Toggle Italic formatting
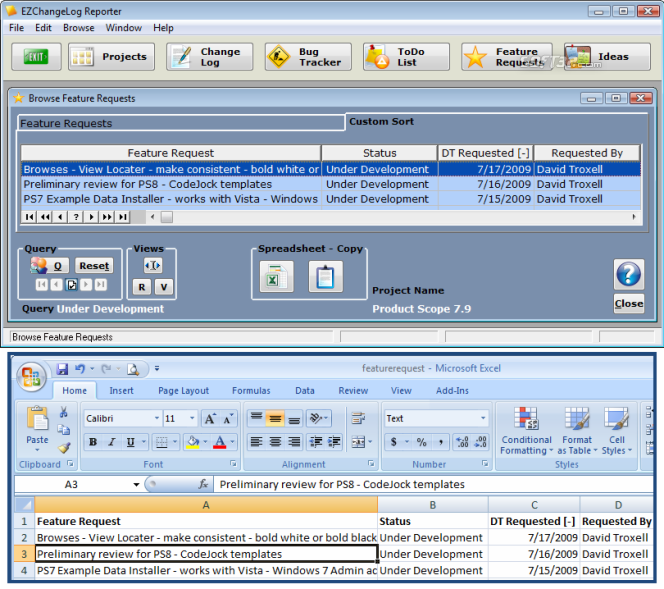664x589 pixels. [x=111, y=442]
